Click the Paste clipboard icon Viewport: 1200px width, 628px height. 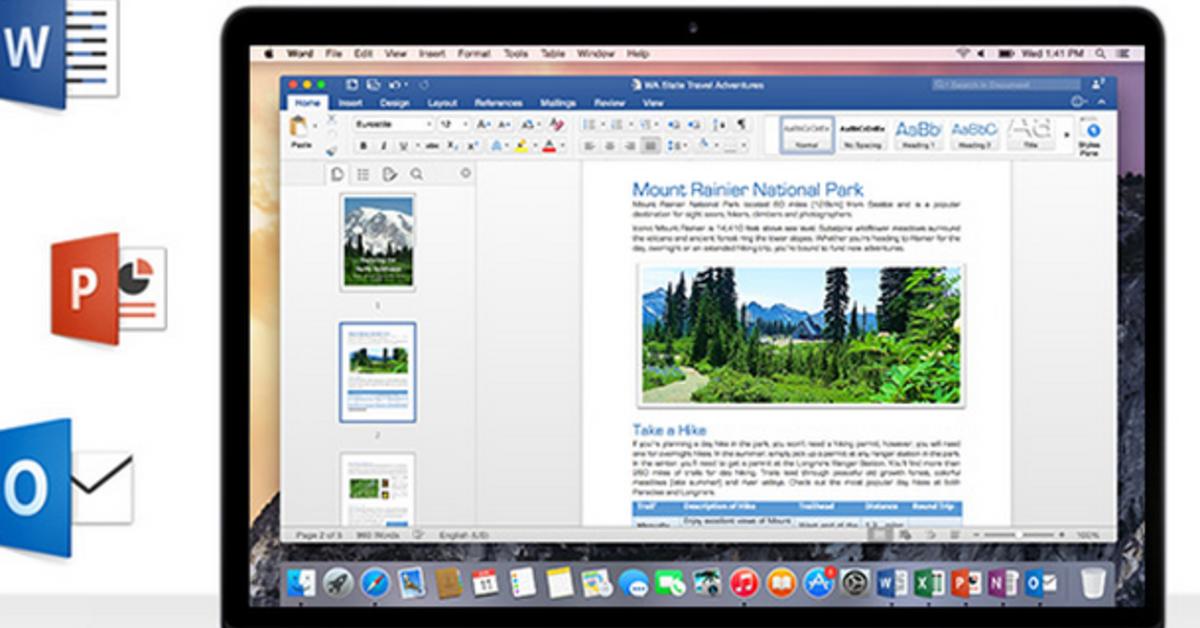299,127
